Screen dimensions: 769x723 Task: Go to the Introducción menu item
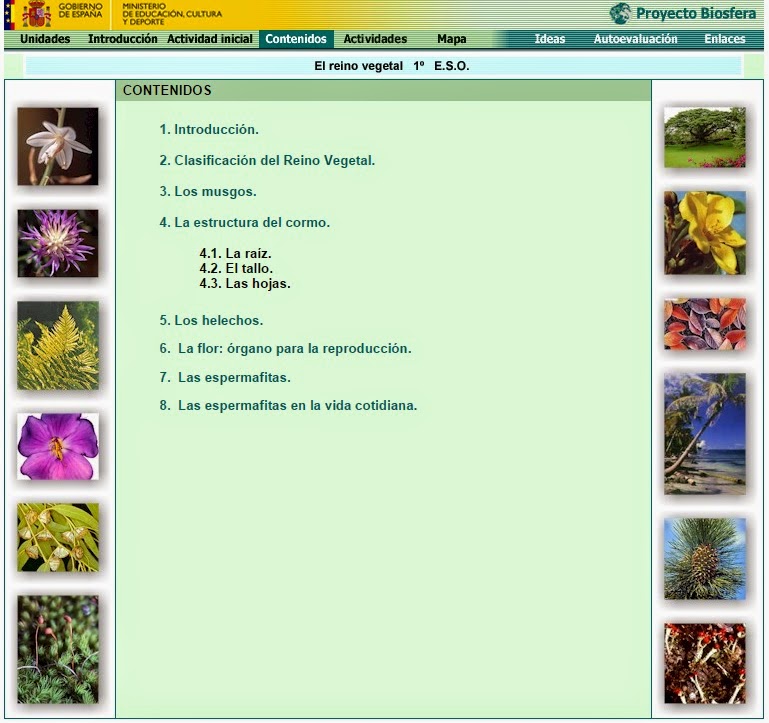(x=123, y=39)
